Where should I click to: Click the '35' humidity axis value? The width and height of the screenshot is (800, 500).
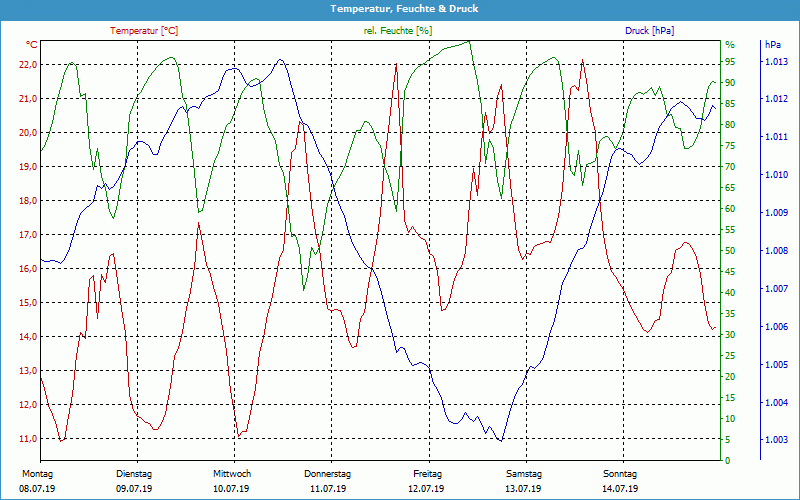pos(730,314)
